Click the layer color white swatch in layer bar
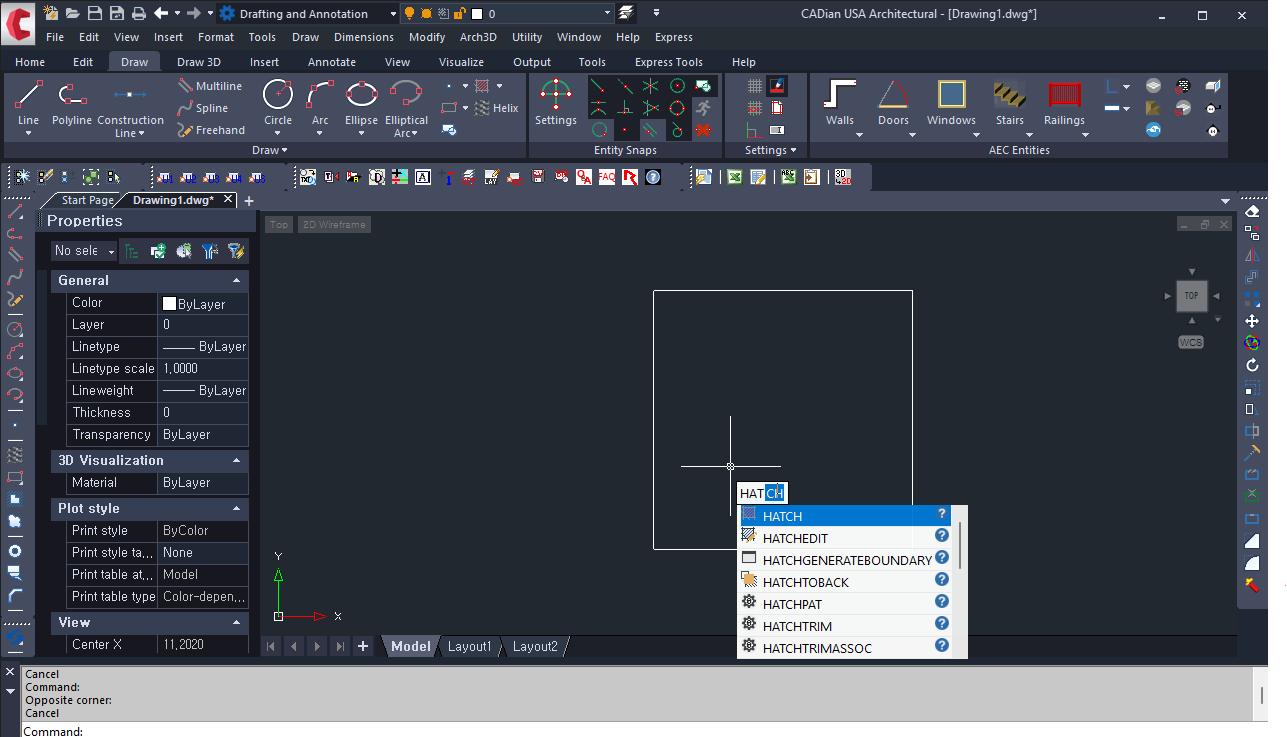1287x737 pixels. 477,14
